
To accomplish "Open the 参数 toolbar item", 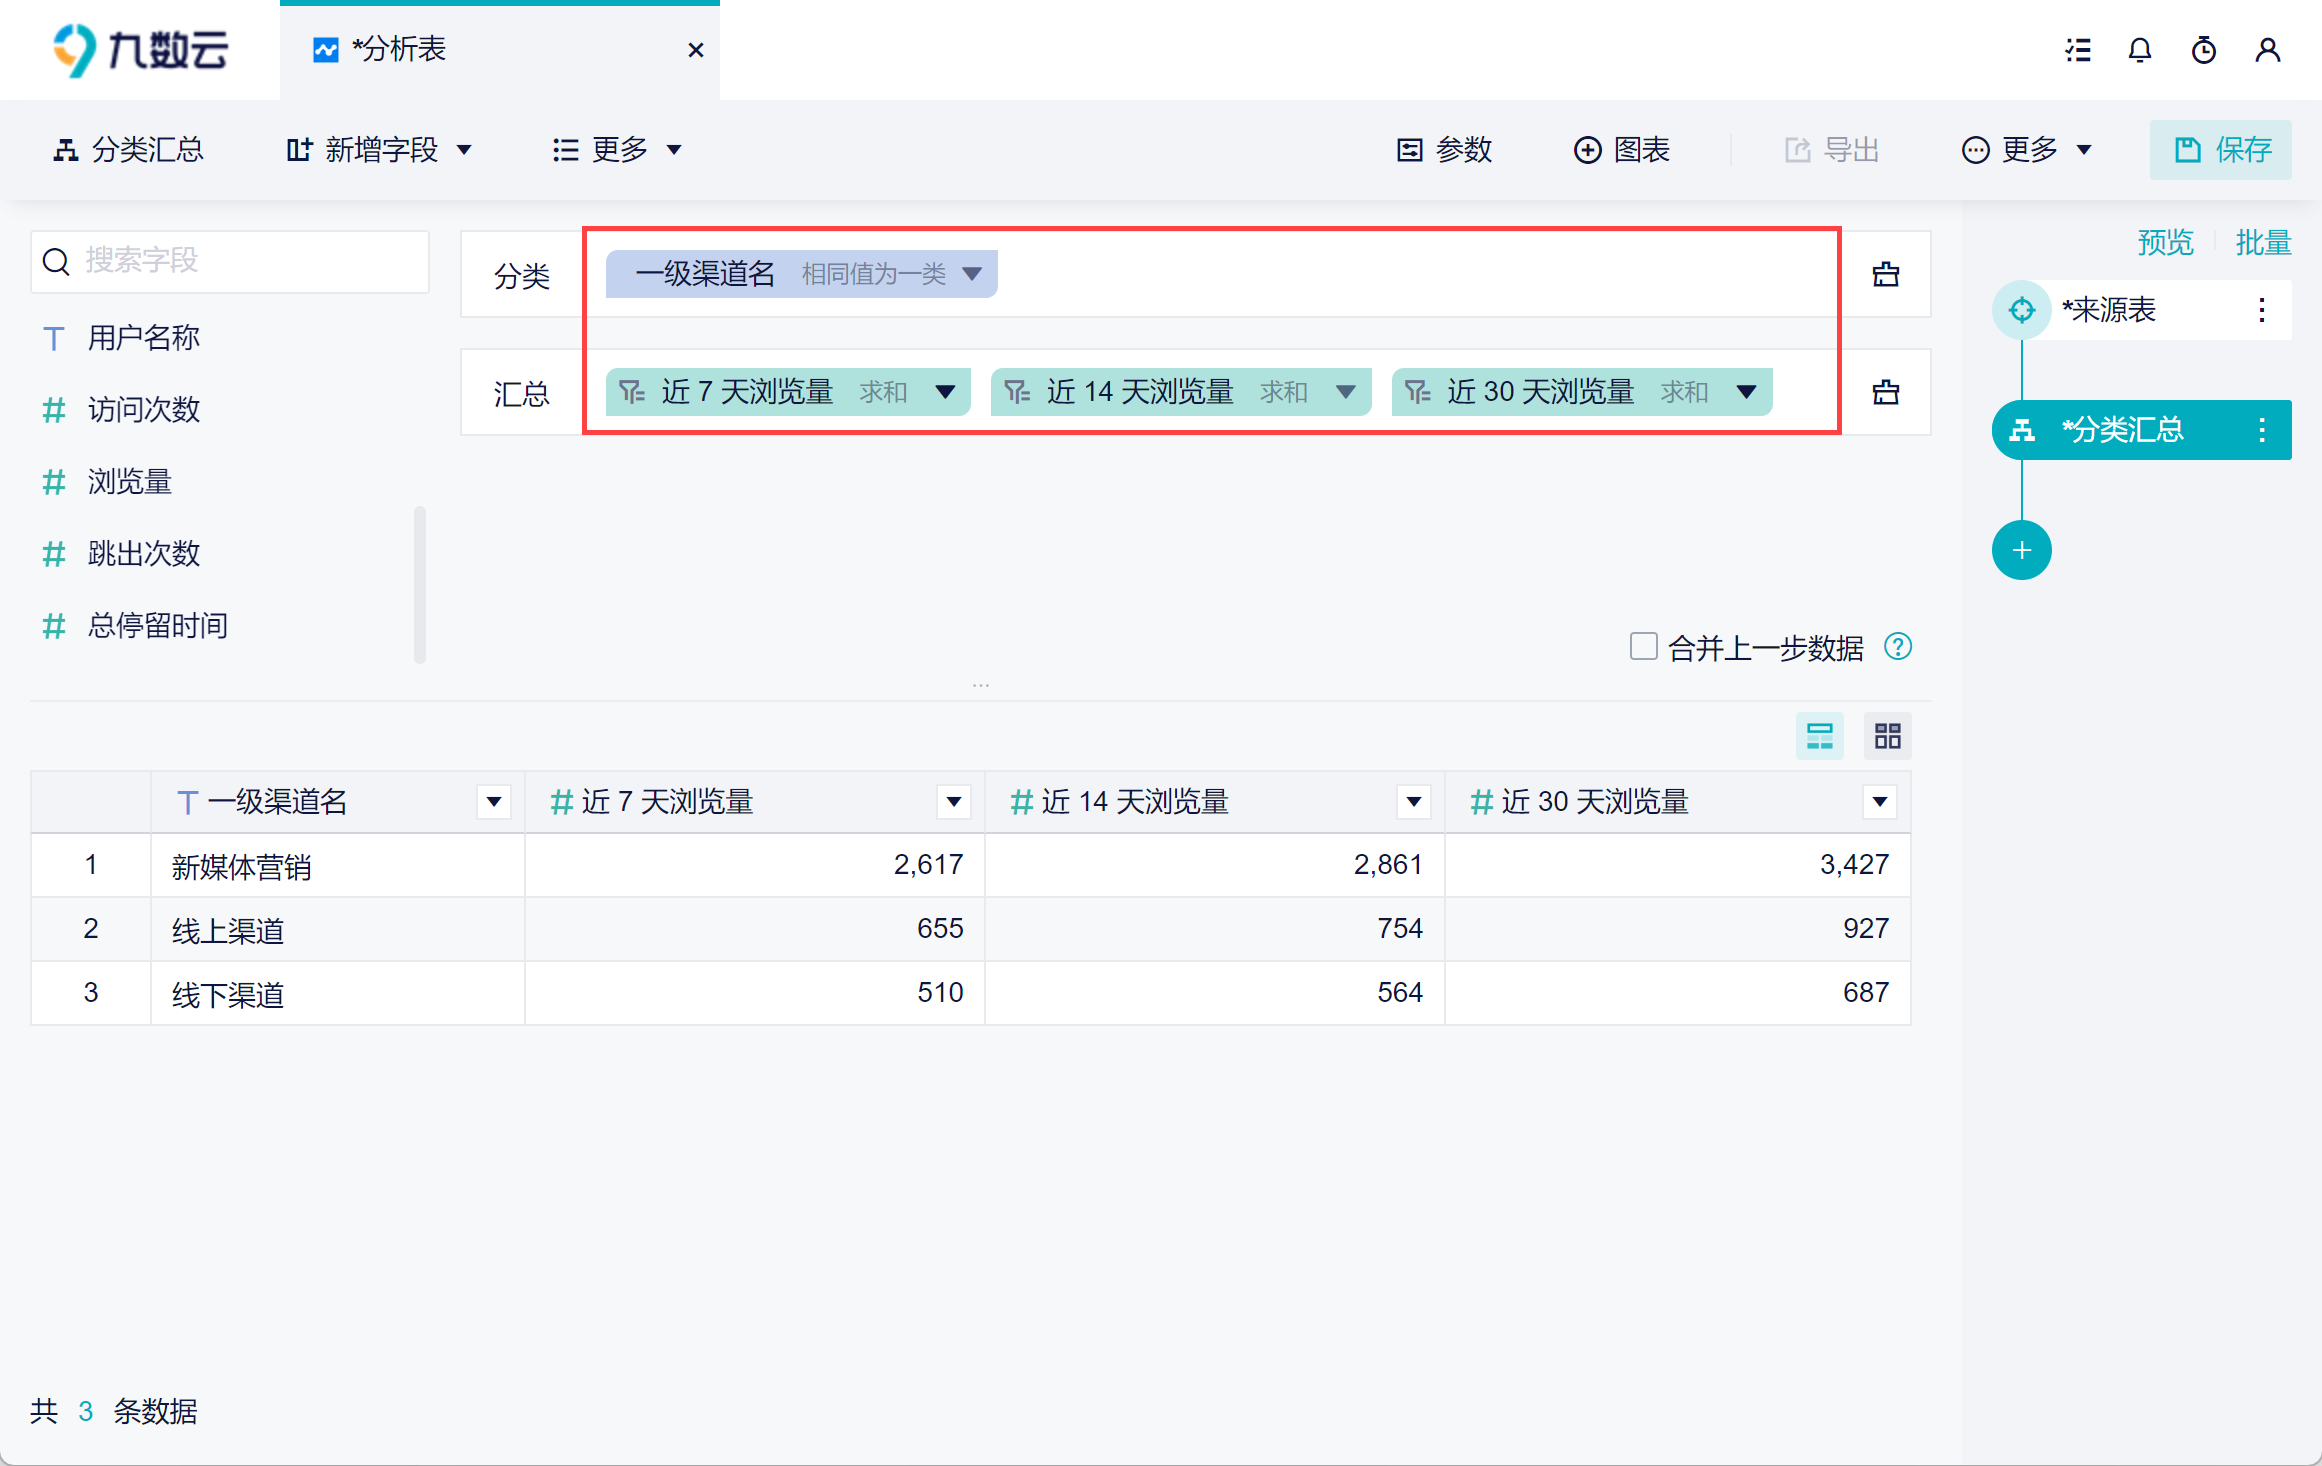I will click(x=1444, y=150).
